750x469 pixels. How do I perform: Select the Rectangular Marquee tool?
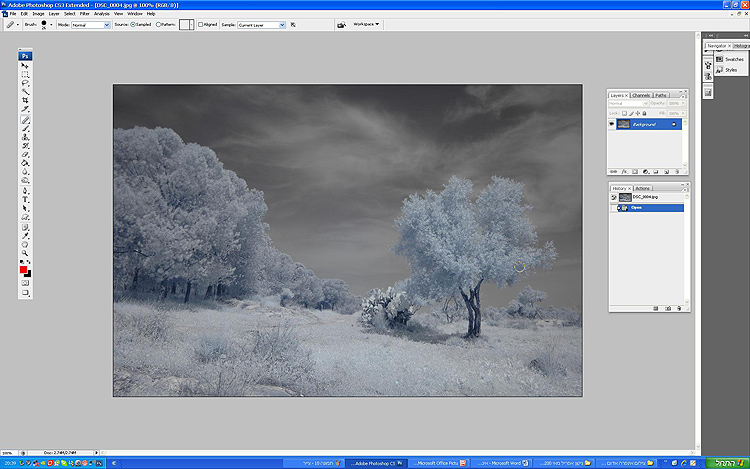point(26,74)
